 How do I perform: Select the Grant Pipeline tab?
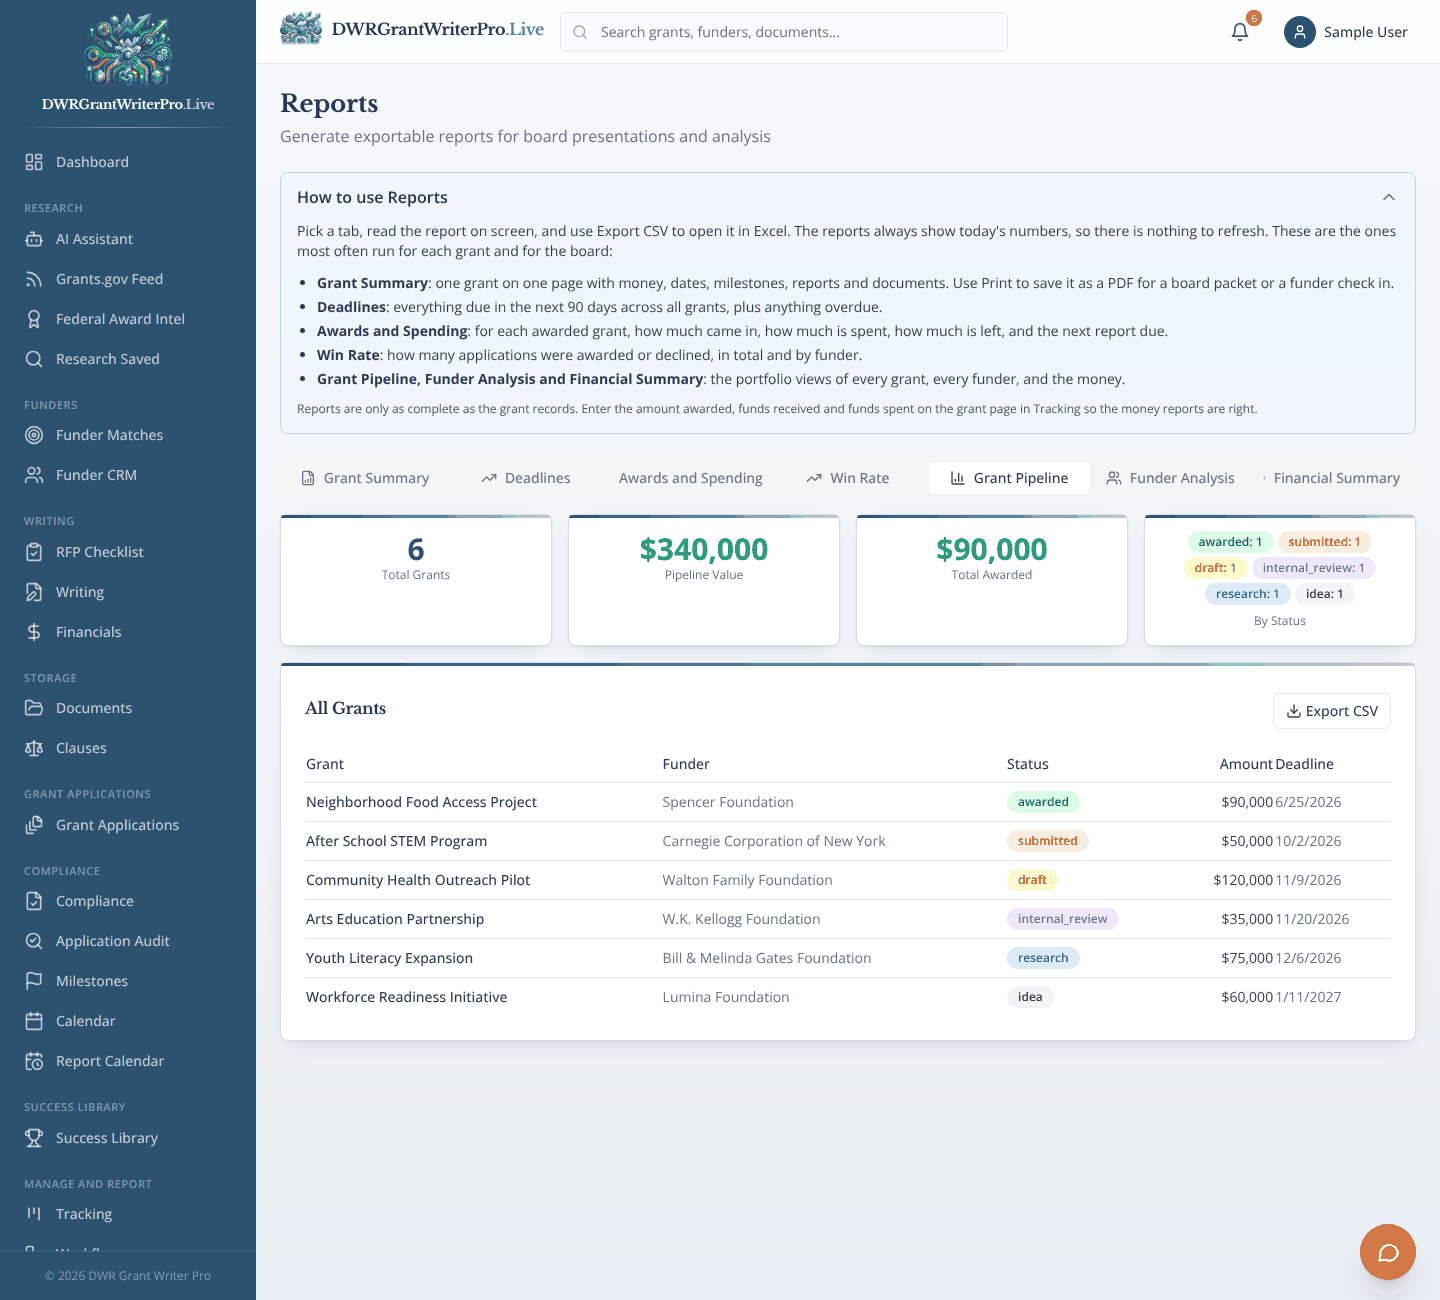[x=1009, y=478]
